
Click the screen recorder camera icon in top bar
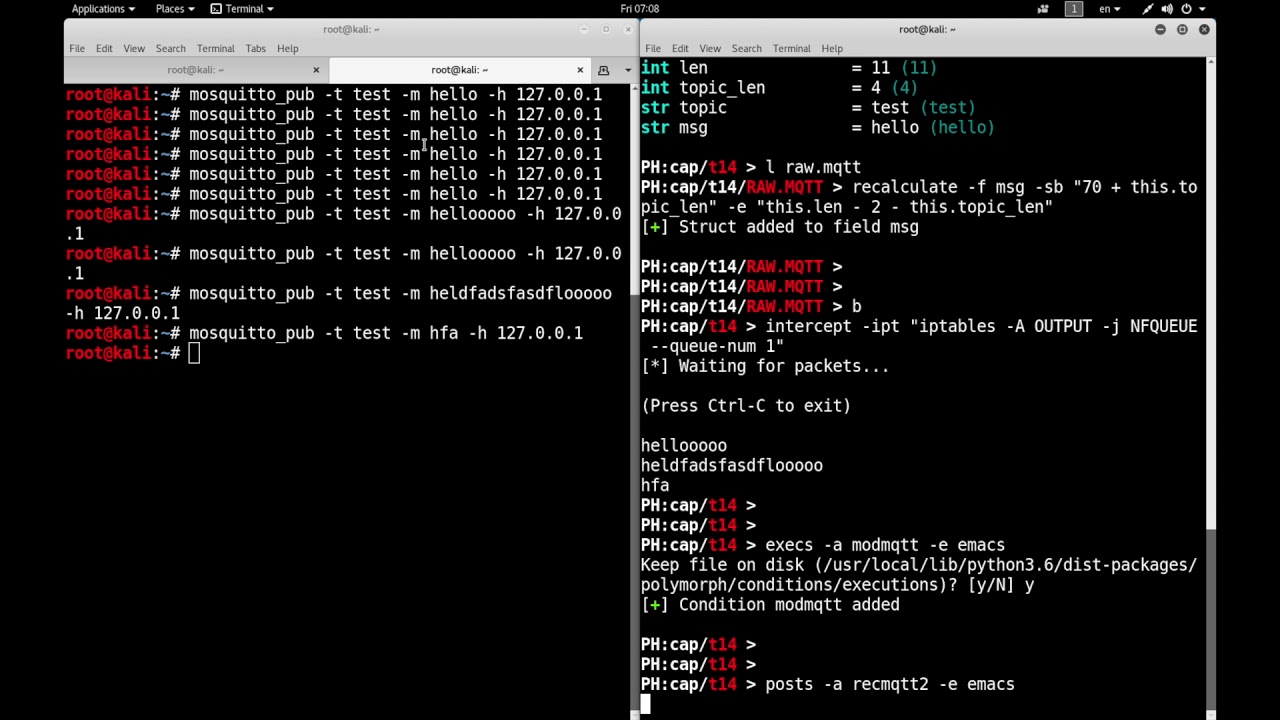click(x=1043, y=9)
